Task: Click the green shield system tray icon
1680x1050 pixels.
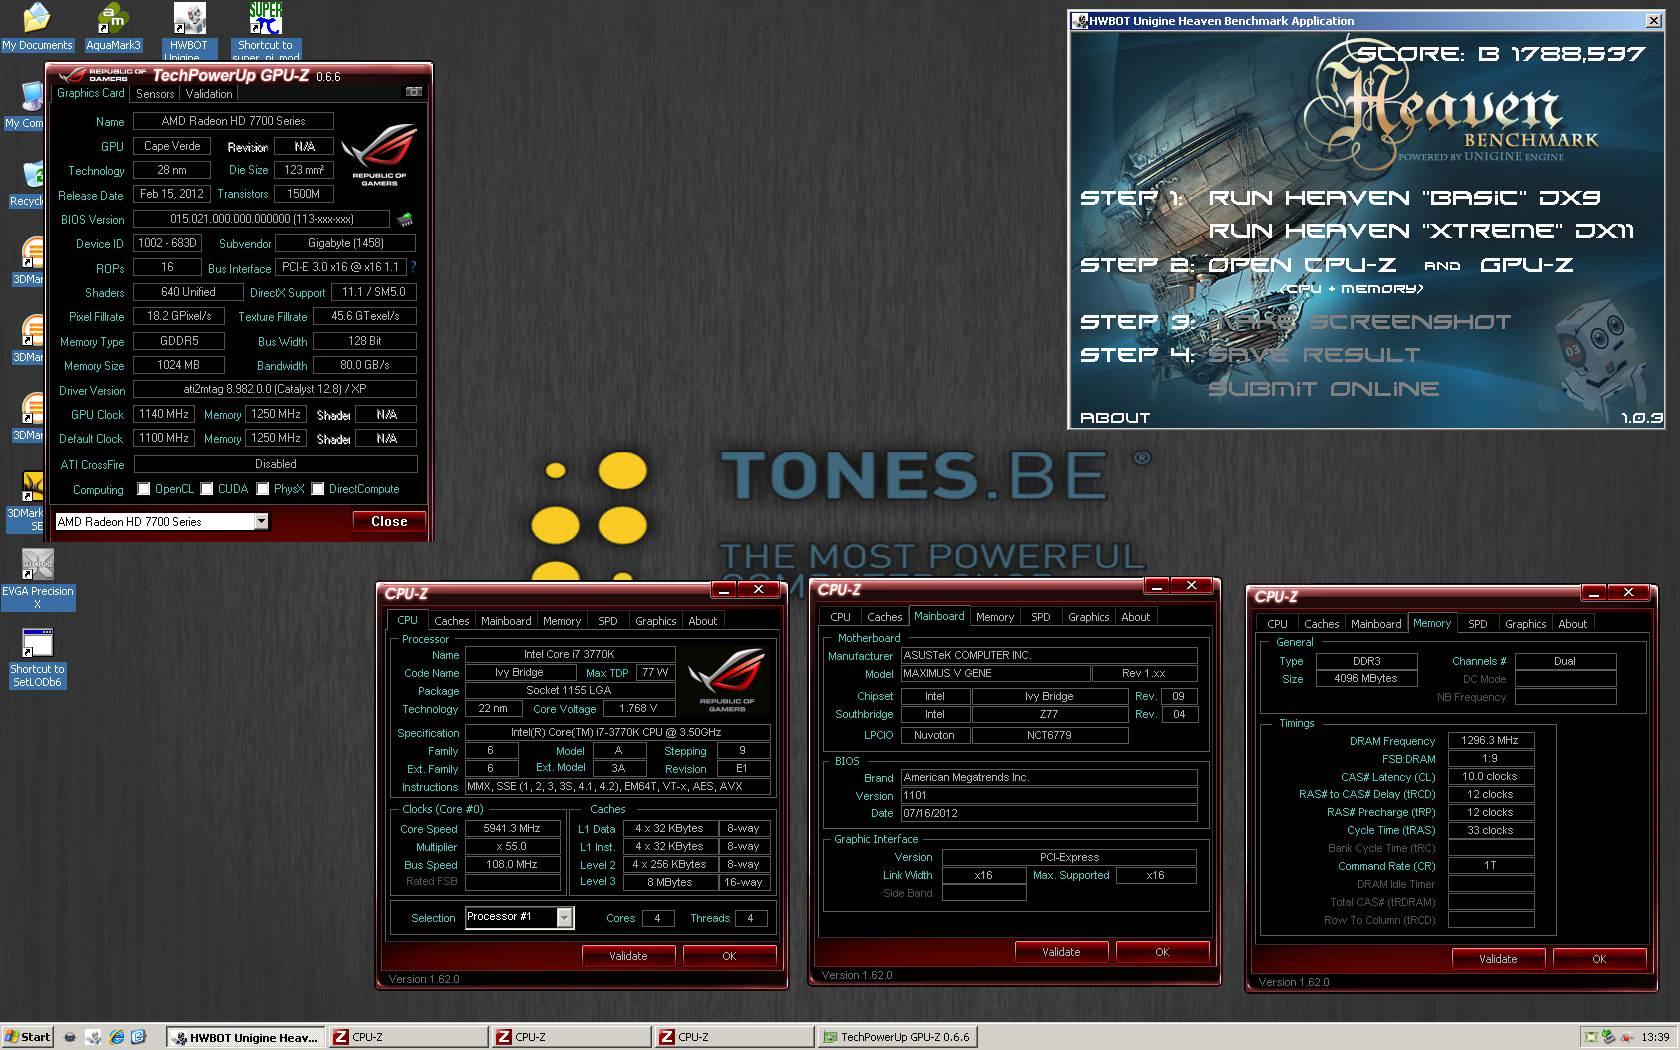Action: click(1608, 1037)
